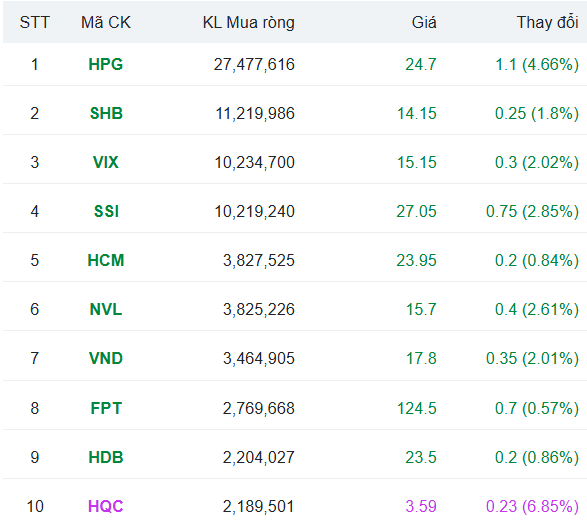Click the Mã CK column header
587x522 pixels.
tap(106, 22)
